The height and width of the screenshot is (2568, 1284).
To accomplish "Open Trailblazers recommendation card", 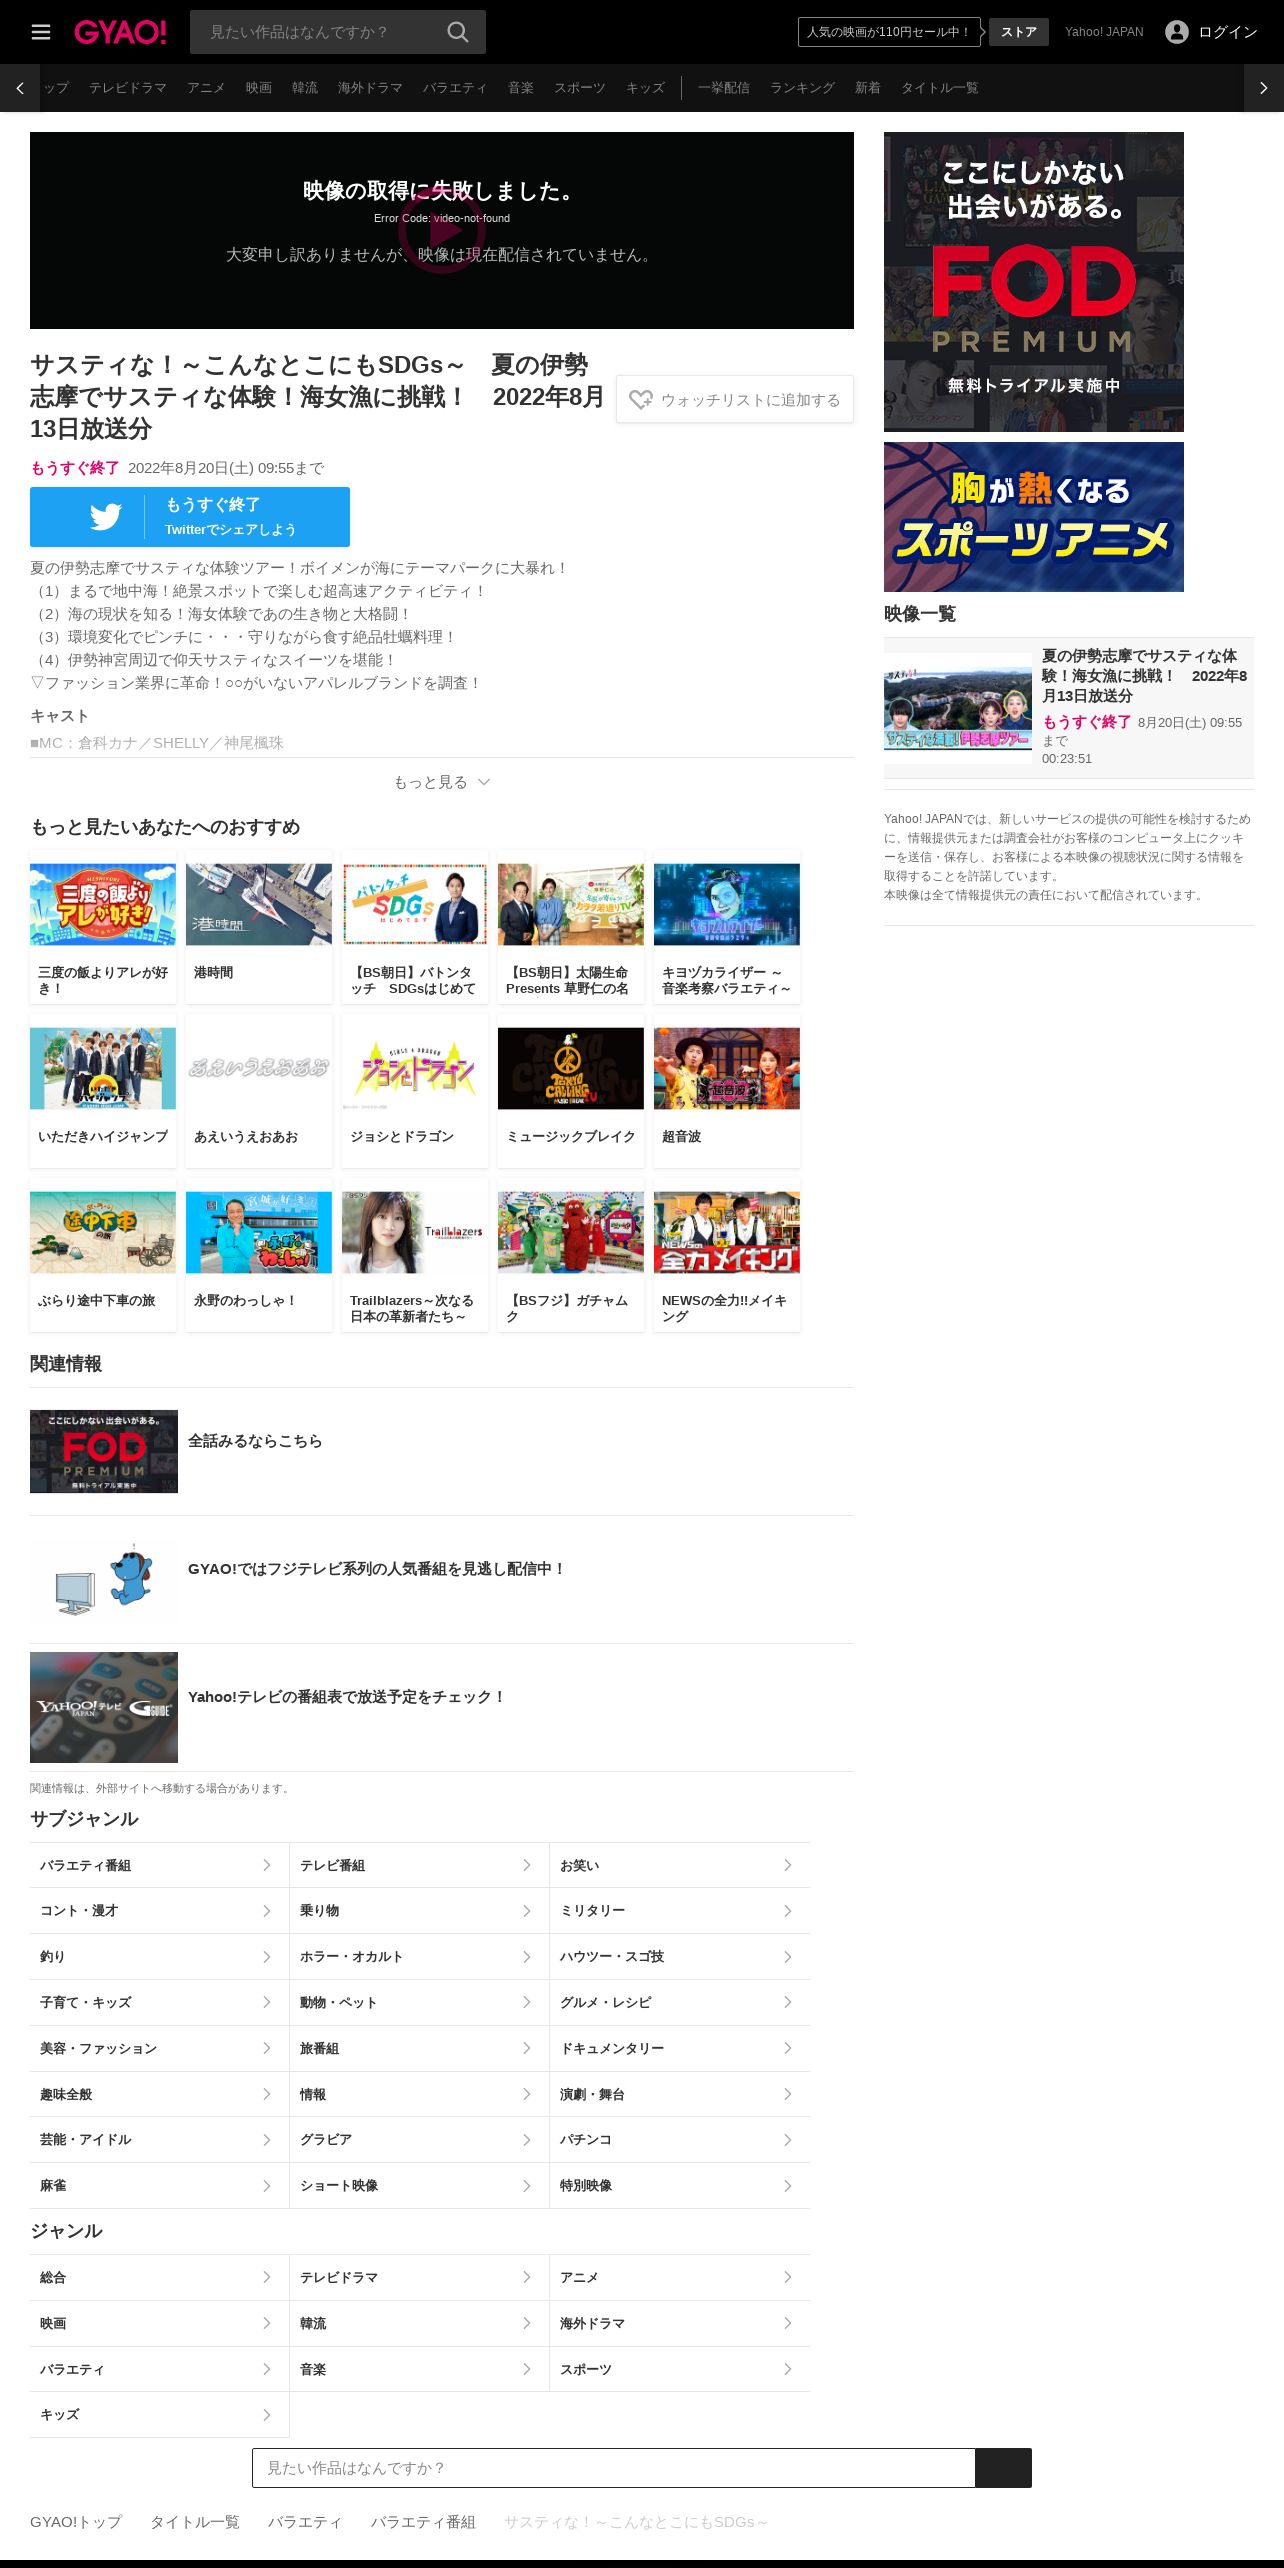I will (x=415, y=1255).
